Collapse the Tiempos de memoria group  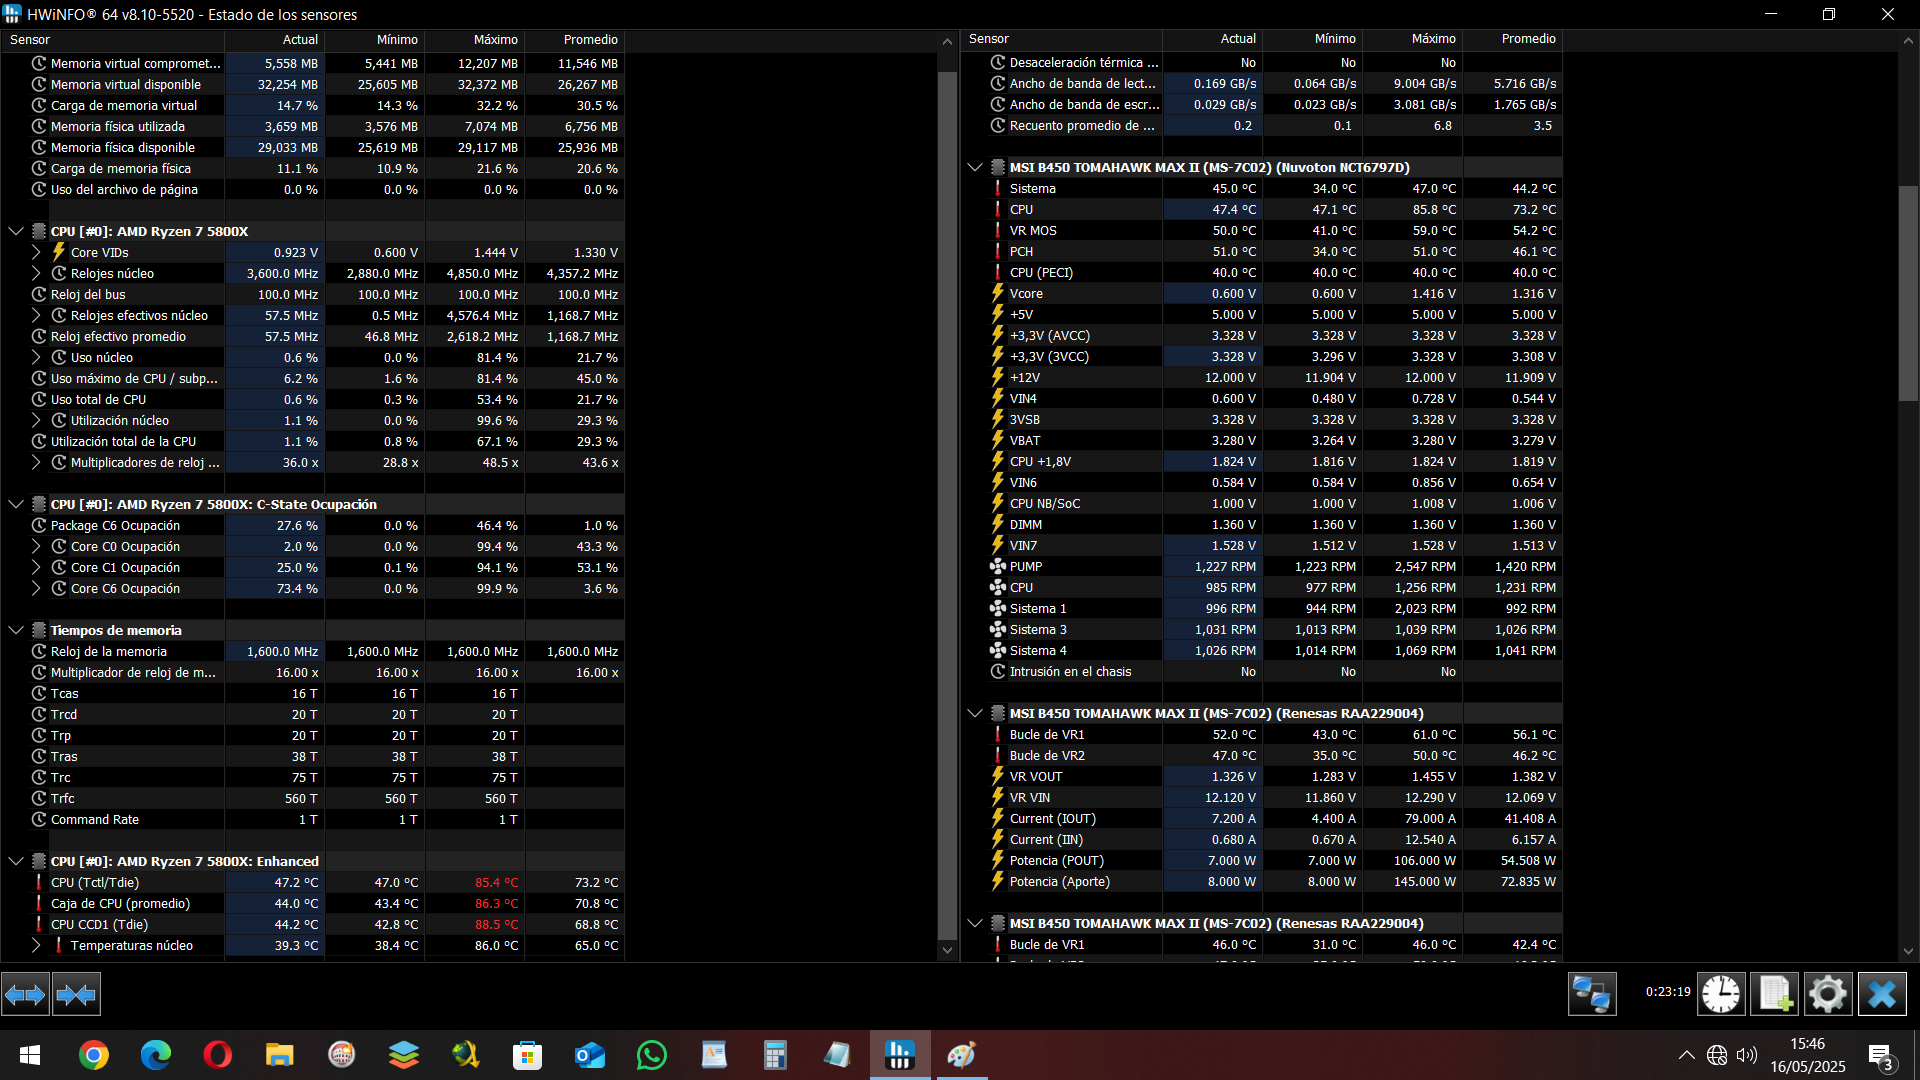[x=16, y=630]
